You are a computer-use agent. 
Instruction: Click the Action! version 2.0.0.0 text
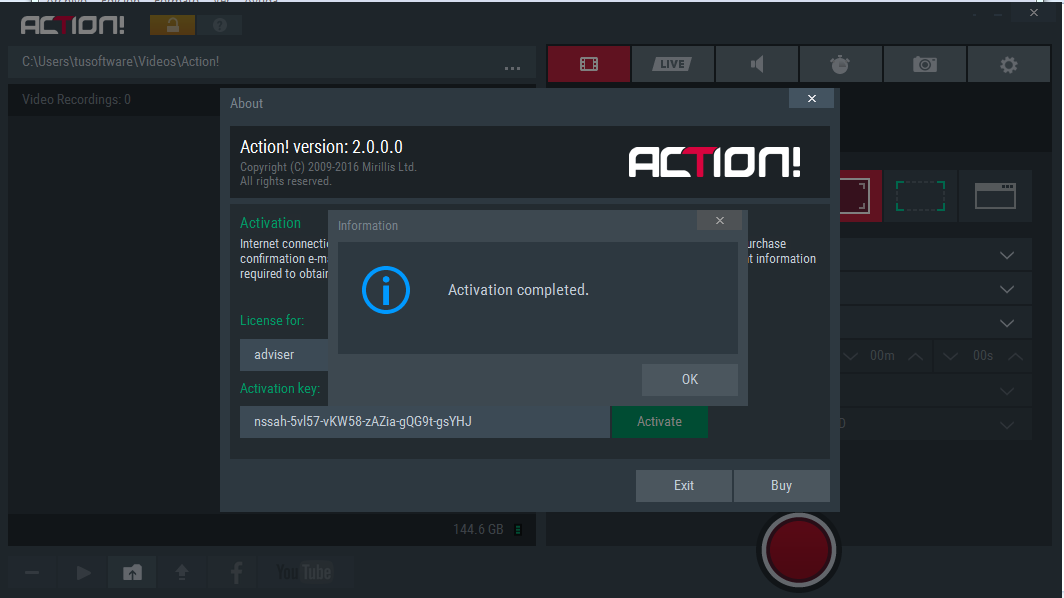pos(321,147)
